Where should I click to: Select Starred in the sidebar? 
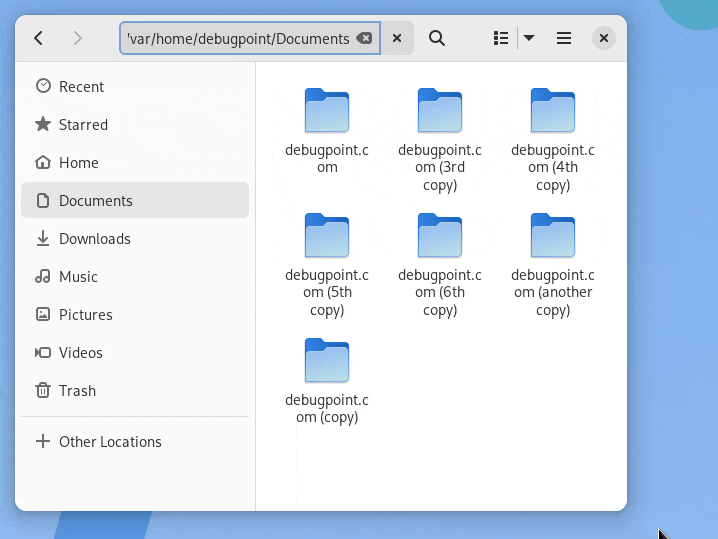[83, 125]
